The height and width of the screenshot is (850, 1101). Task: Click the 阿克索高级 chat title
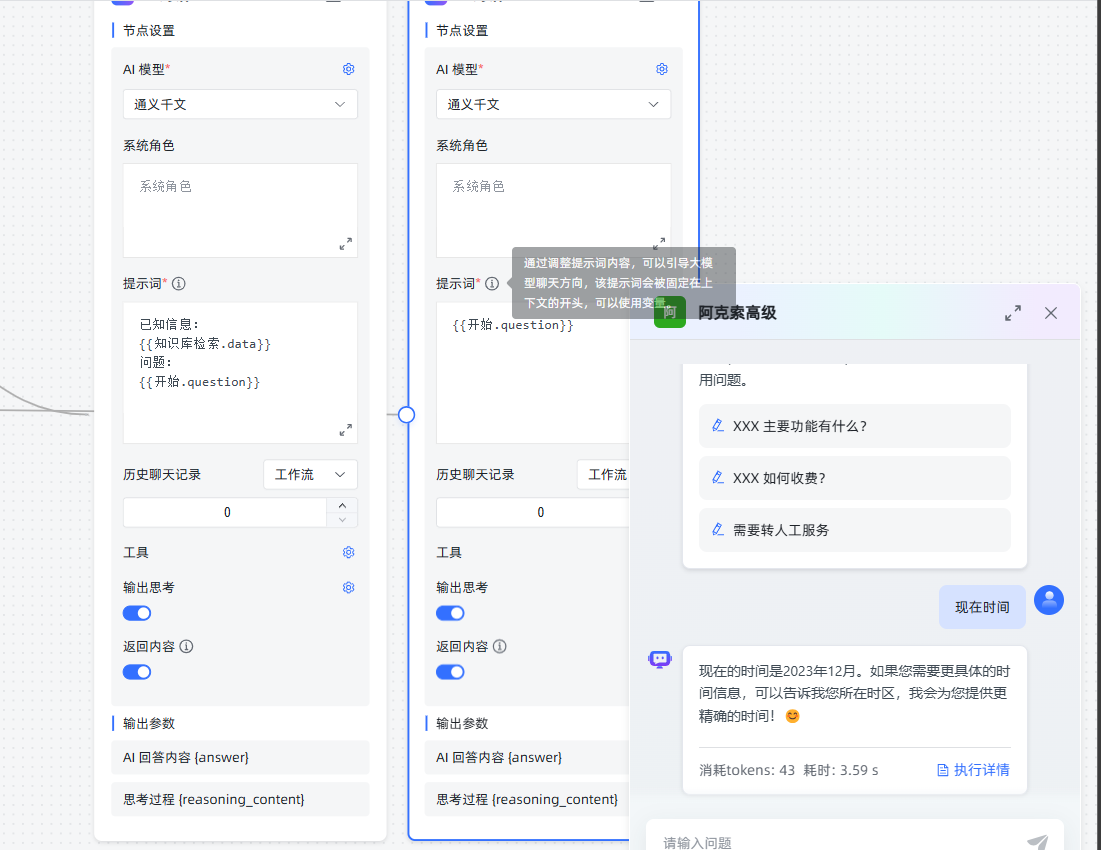point(737,313)
